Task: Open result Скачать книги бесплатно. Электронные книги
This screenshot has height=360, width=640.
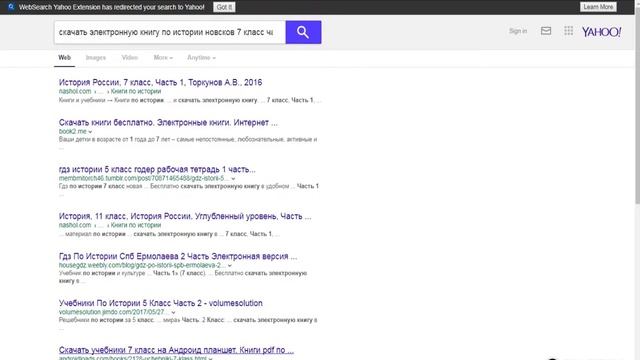Action: (168, 122)
